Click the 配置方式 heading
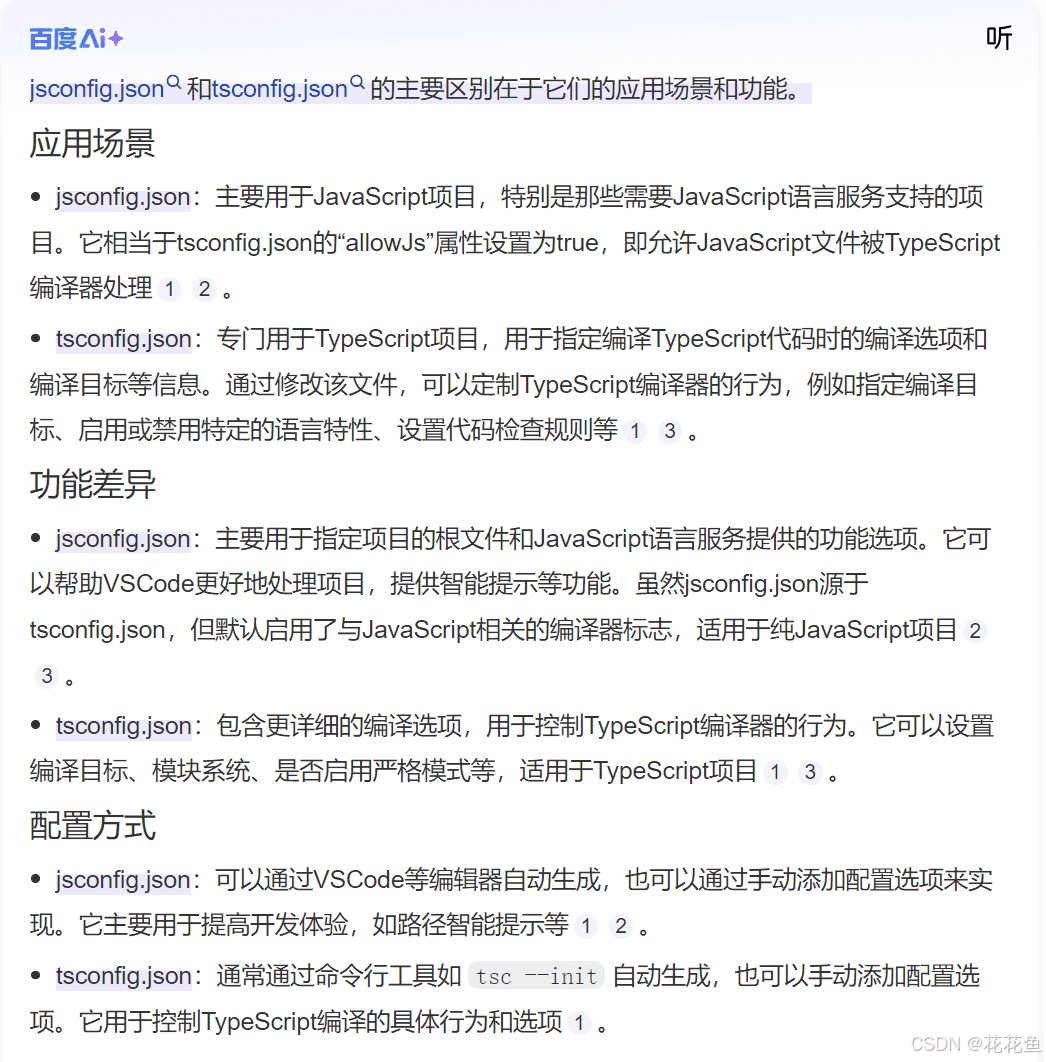Viewport: 1046px width, 1062px height. pos(93,826)
